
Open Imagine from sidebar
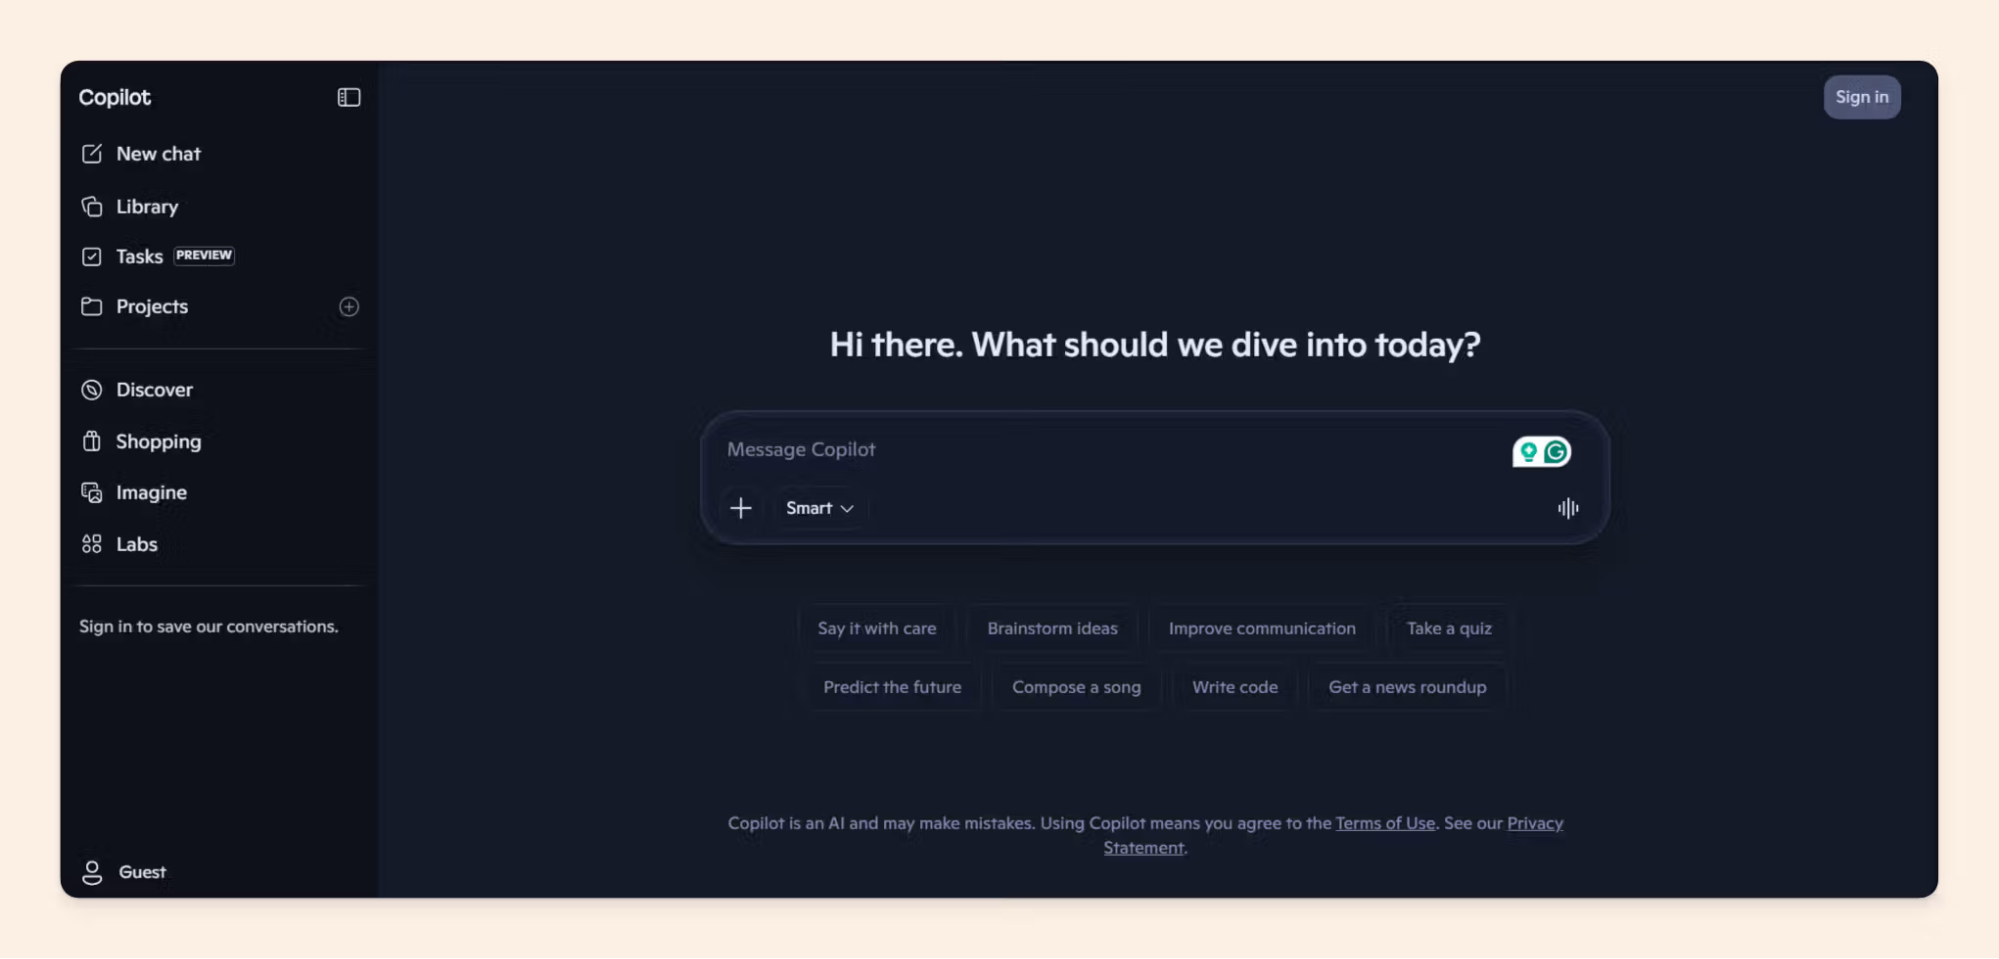point(151,493)
